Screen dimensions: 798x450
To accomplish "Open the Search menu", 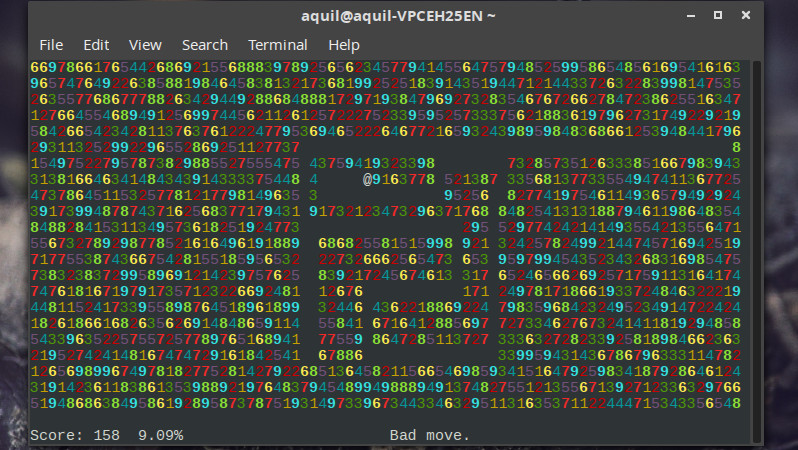I will coord(205,45).
